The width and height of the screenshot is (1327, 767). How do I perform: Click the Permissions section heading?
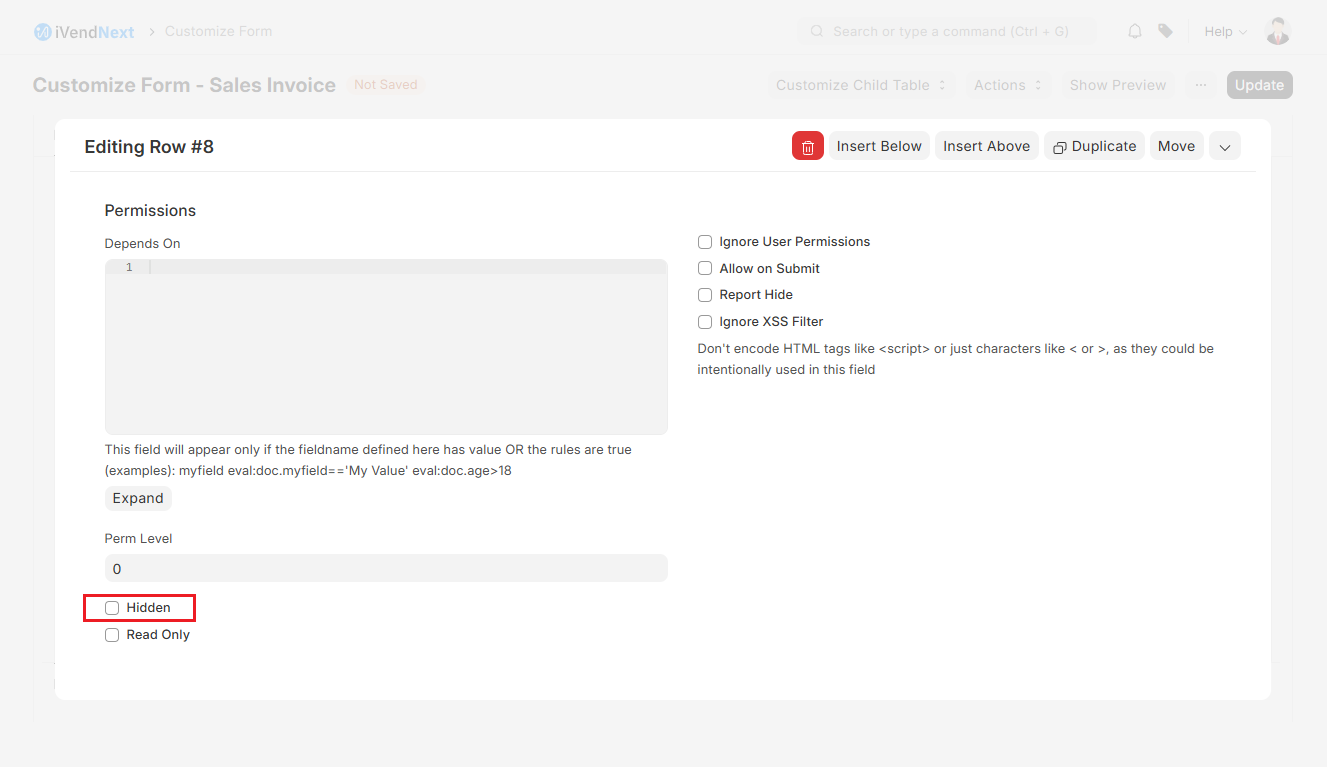tap(150, 211)
